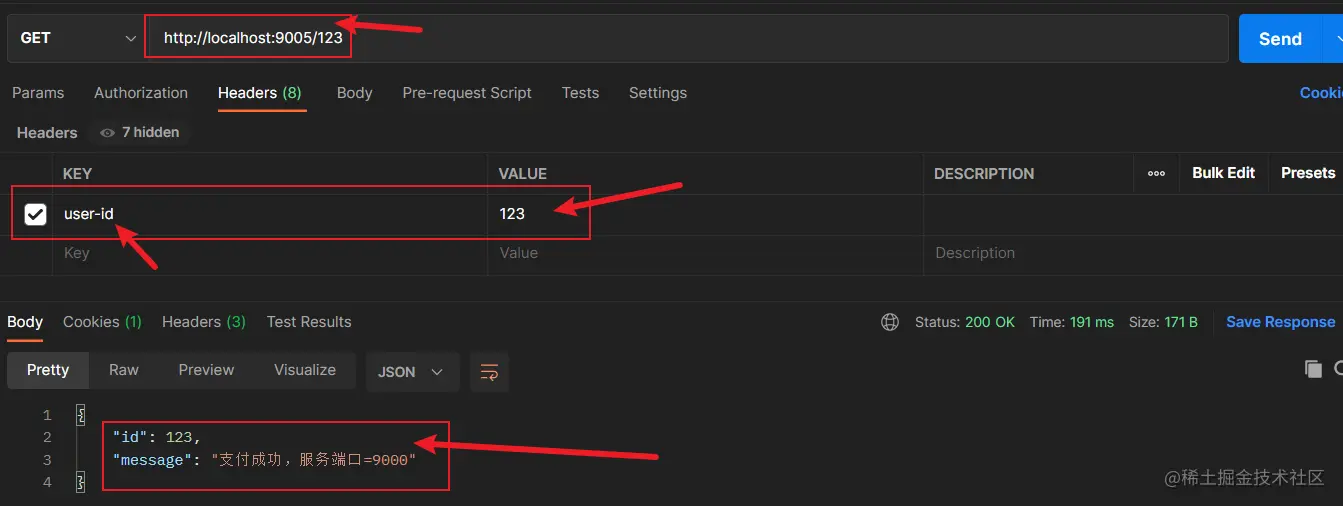Select the response Body tab

[x=25, y=322]
